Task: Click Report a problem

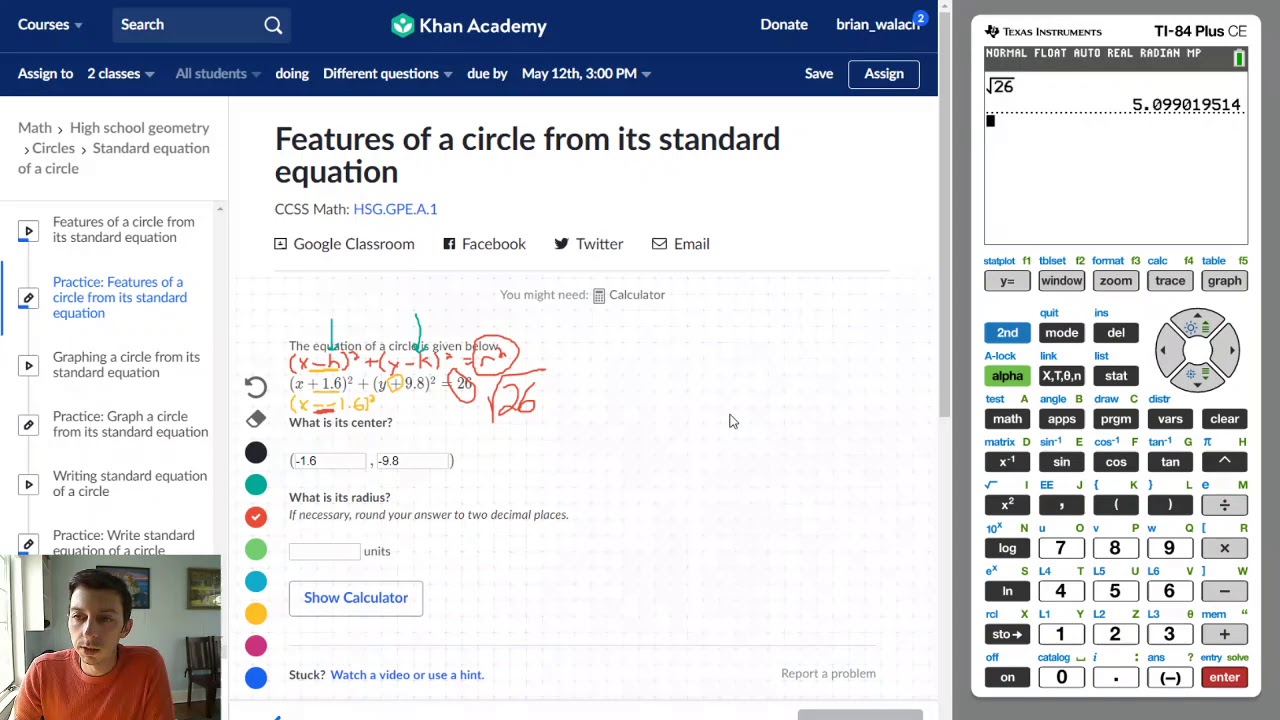Action: (x=828, y=674)
